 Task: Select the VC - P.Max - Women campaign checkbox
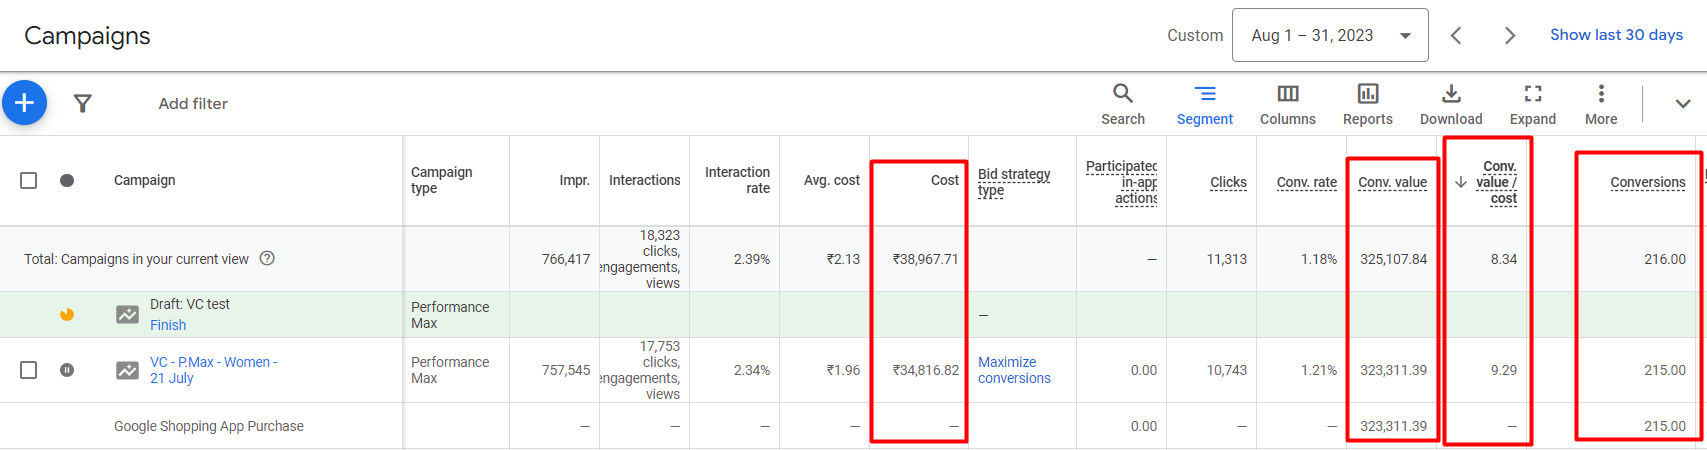coord(29,370)
